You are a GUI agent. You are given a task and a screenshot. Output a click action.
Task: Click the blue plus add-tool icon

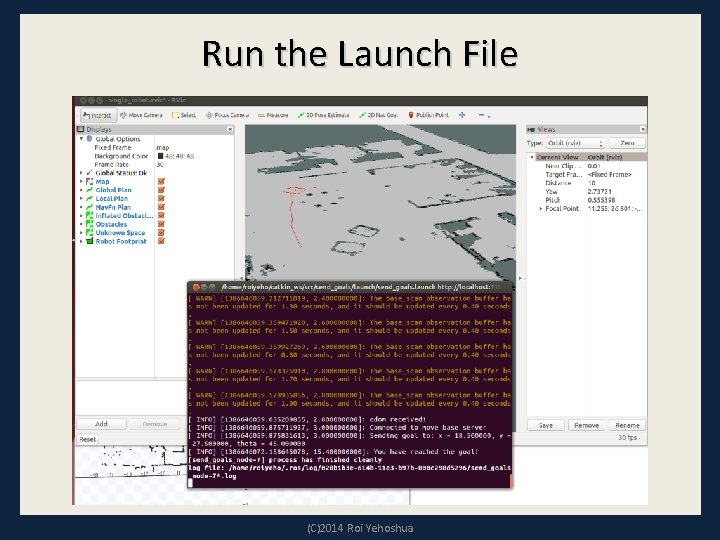[x=462, y=115]
